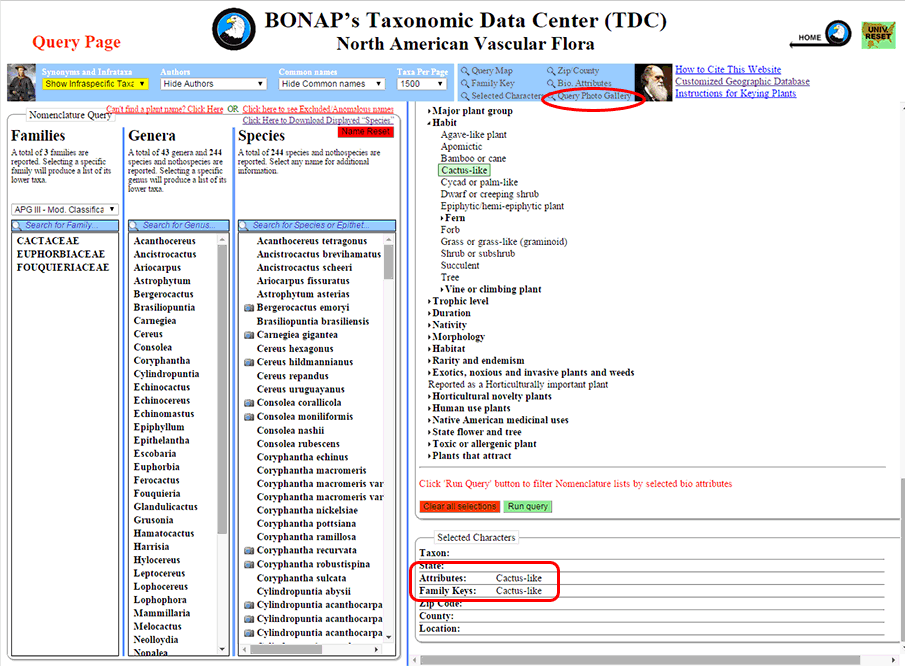
Task: Click the Run query button
Action: (x=527, y=507)
